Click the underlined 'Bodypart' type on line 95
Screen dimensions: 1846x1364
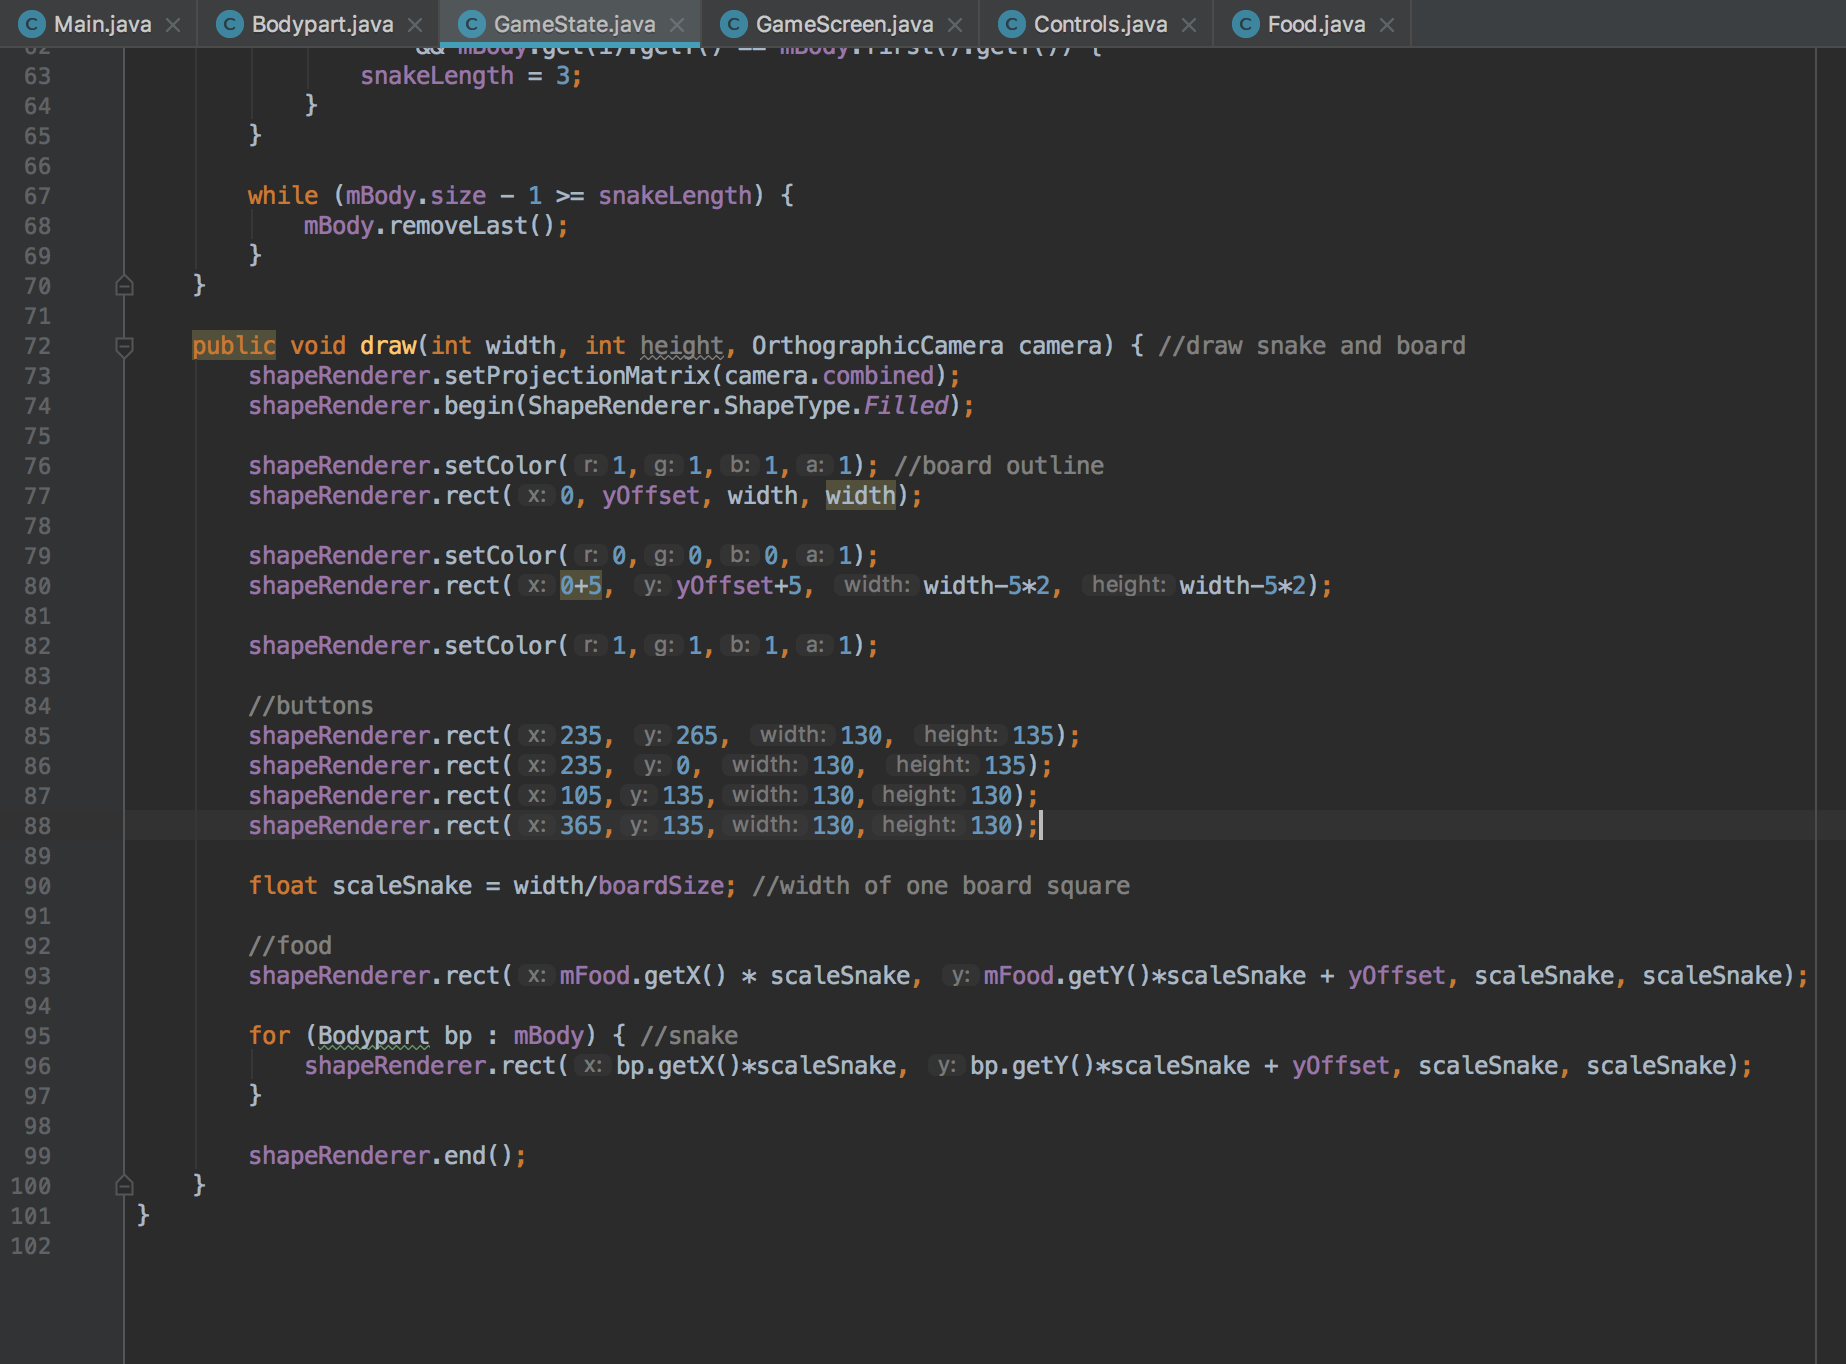coord(374,1036)
